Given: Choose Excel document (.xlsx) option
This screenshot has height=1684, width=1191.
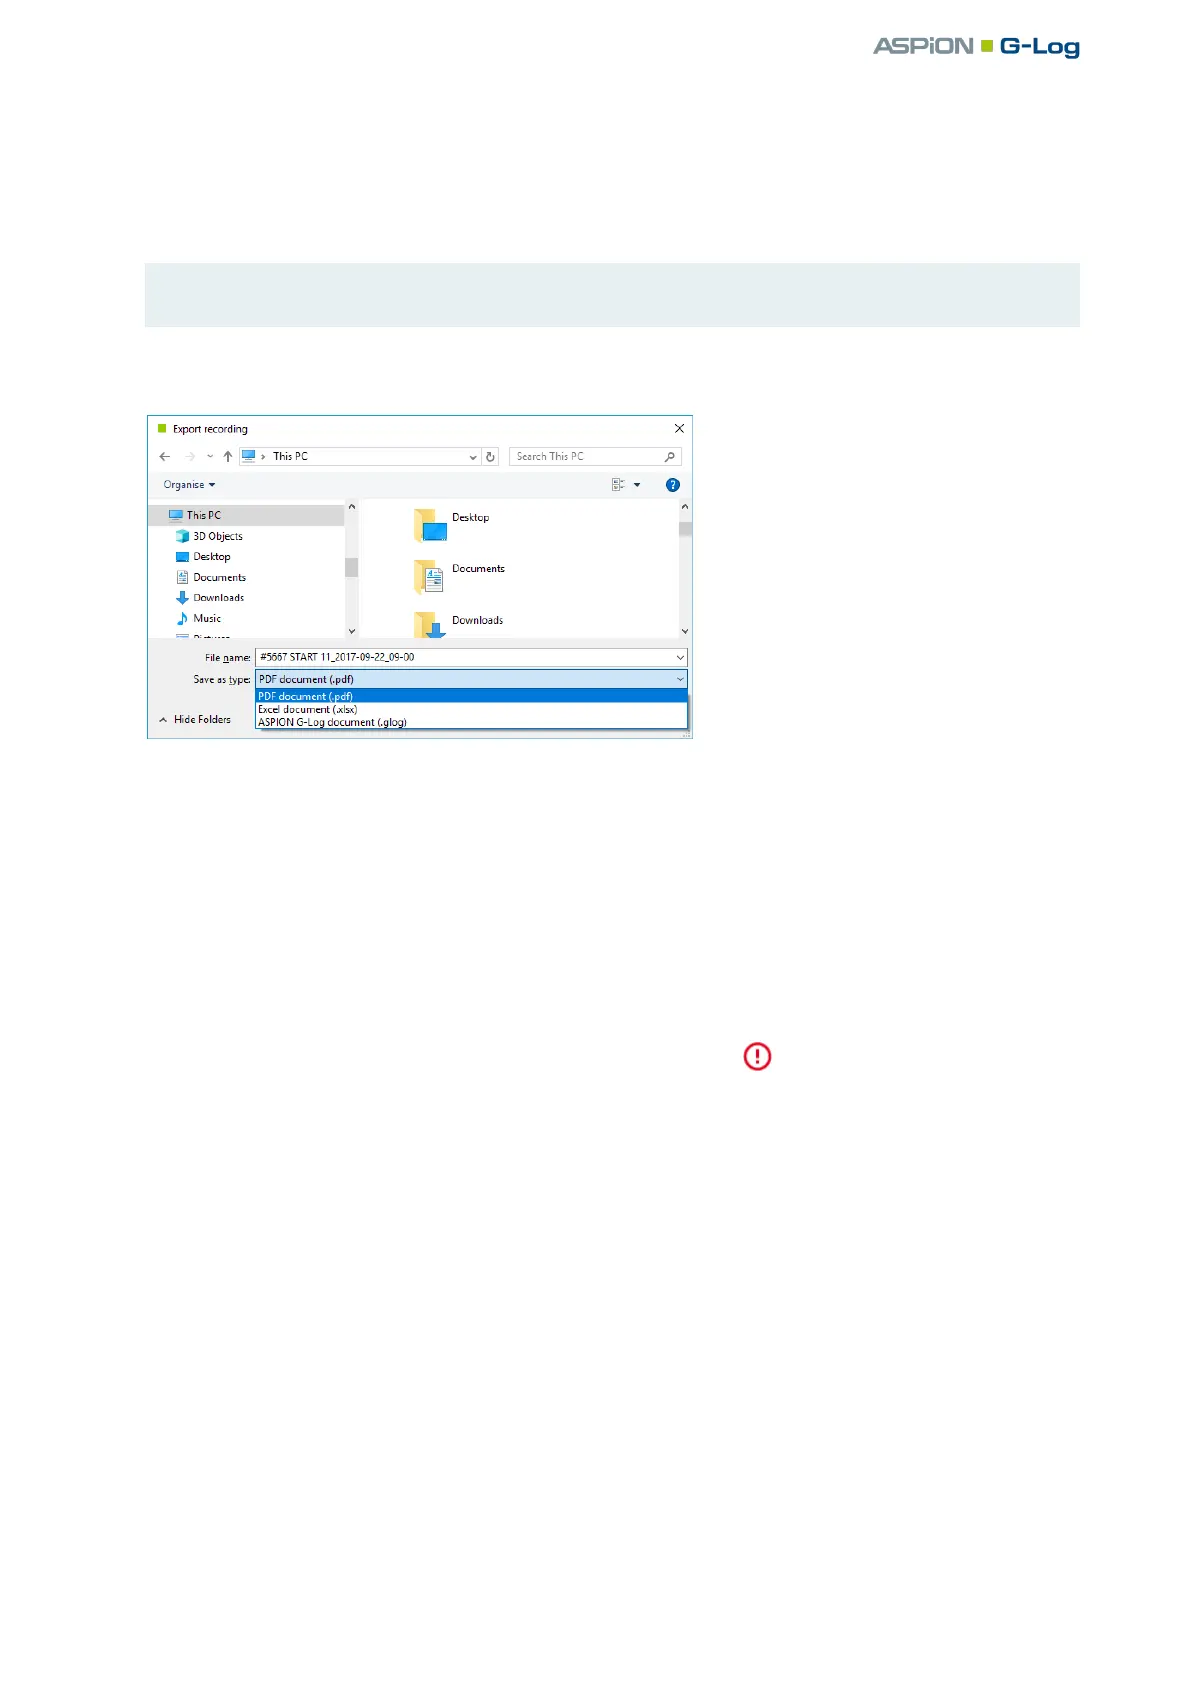Looking at the screenshot, I should (471, 709).
